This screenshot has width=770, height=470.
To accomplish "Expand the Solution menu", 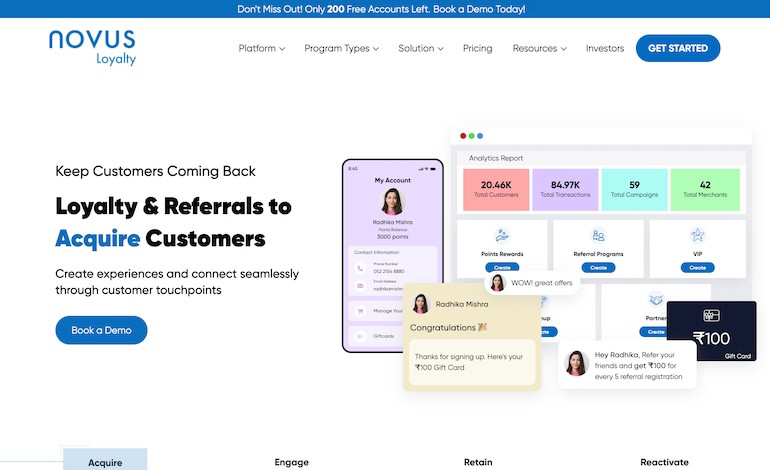I will (421, 48).
